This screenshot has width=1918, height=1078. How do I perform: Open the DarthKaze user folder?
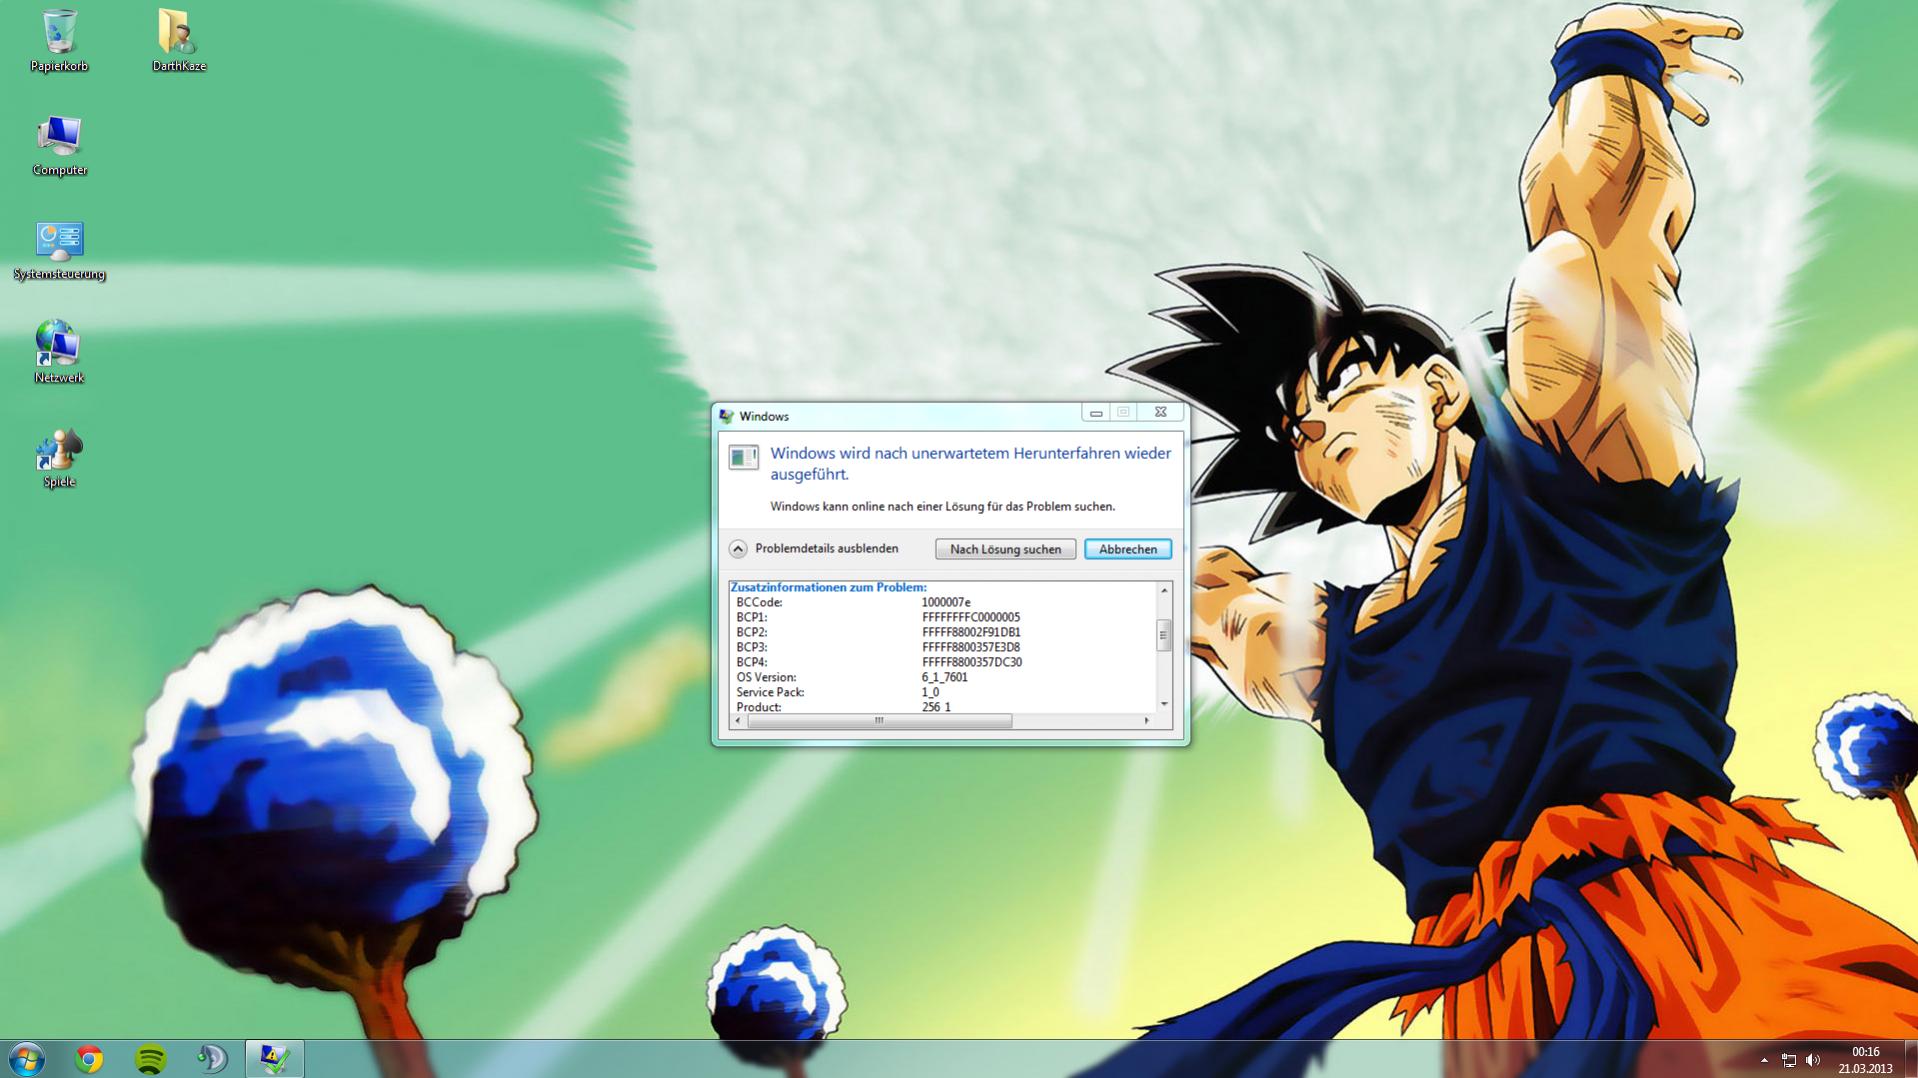(179, 40)
